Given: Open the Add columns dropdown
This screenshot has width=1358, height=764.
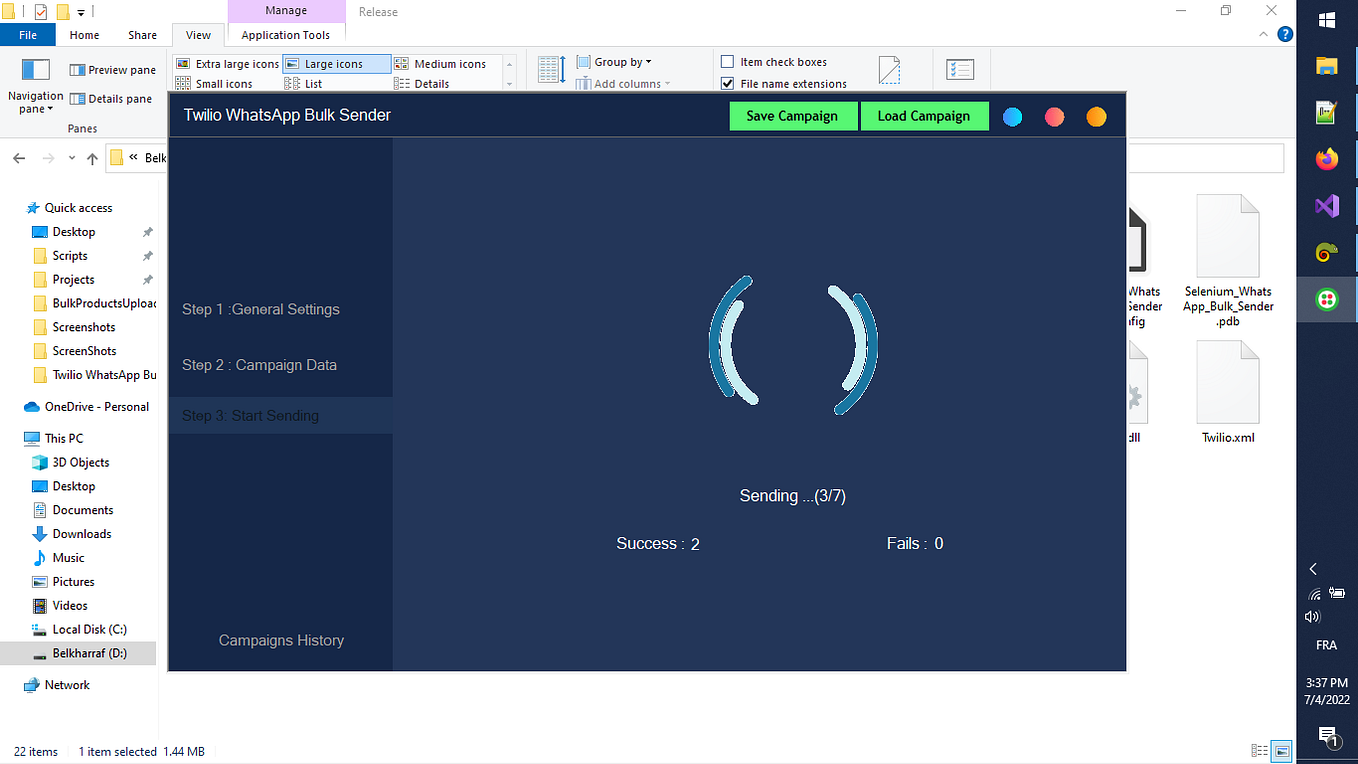Looking at the screenshot, I should pos(623,84).
